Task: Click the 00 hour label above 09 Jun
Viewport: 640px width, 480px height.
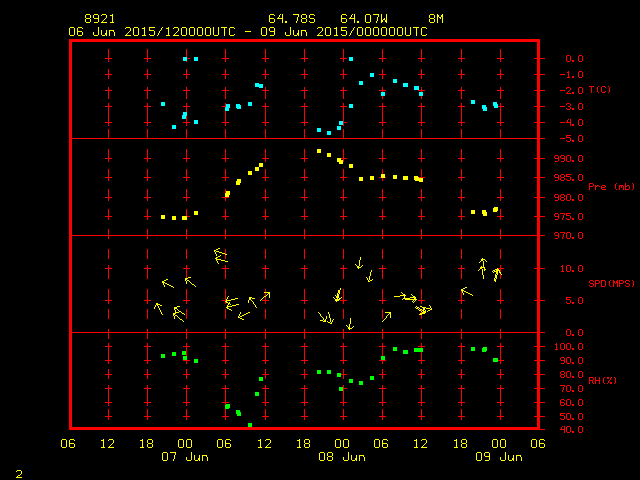Action: [x=499, y=444]
